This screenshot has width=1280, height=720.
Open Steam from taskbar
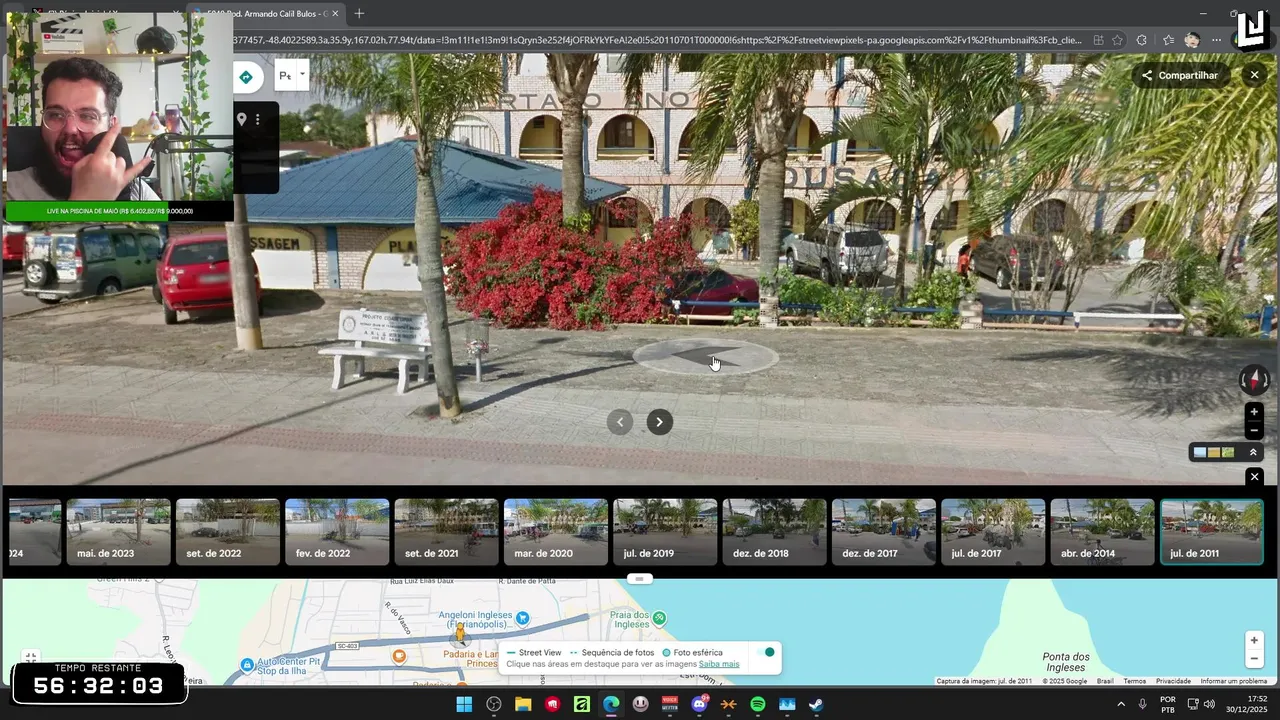(x=816, y=704)
